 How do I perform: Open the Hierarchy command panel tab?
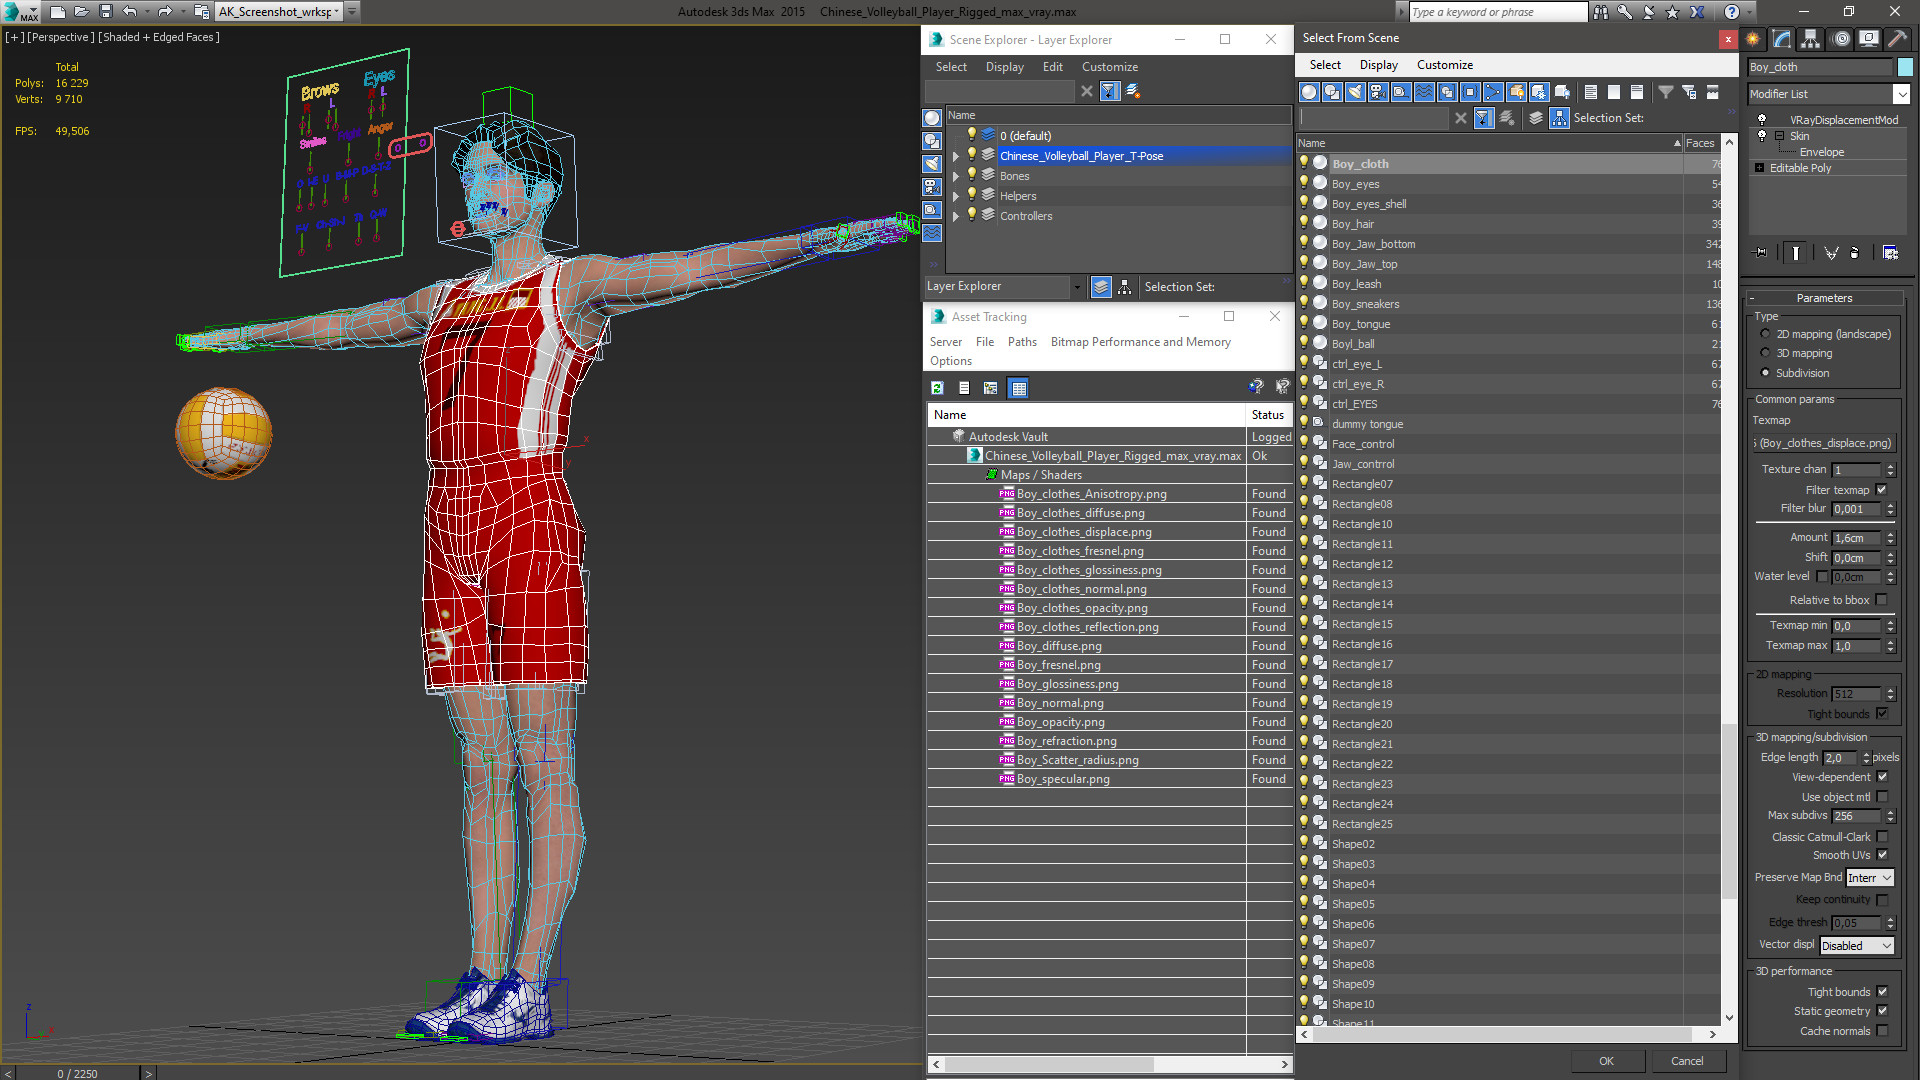pos(1811,39)
